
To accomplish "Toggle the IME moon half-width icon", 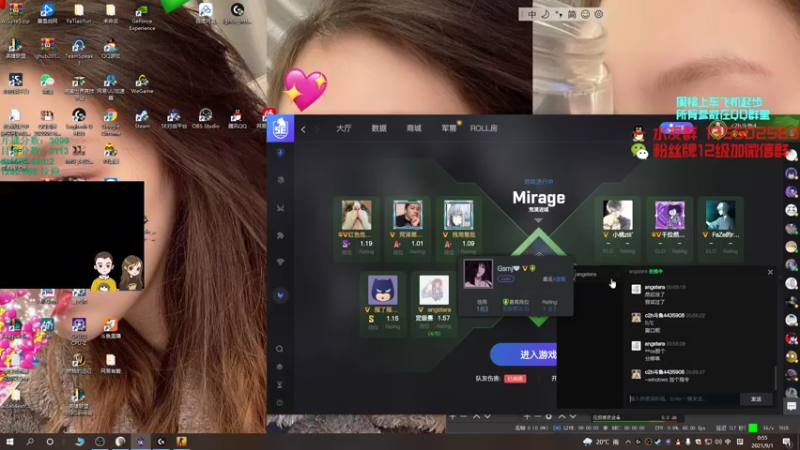I will coord(545,14).
